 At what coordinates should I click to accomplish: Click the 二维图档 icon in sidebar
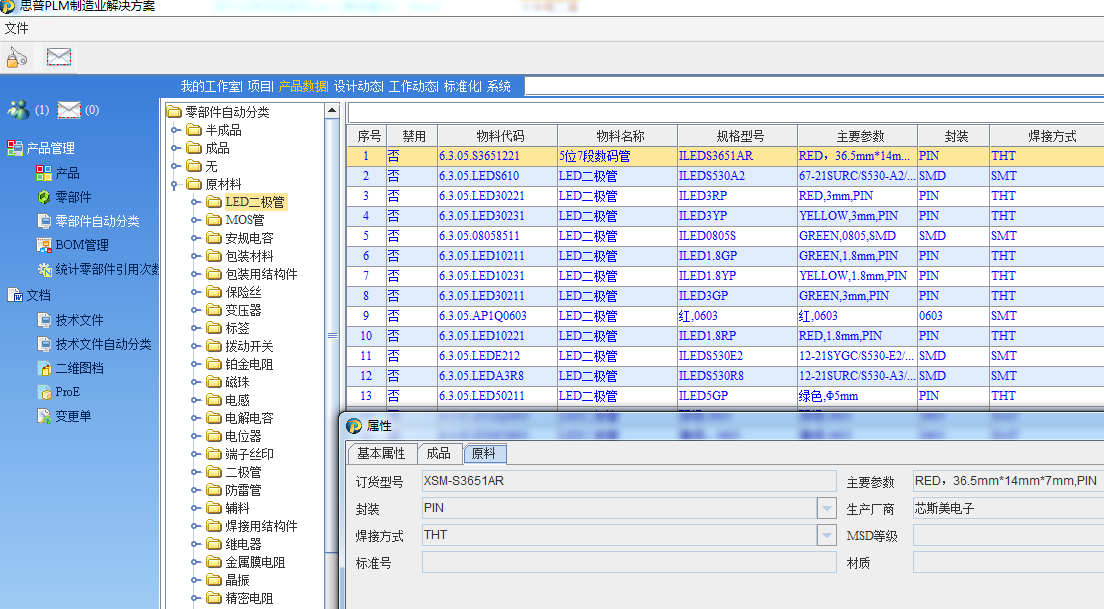(43, 368)
